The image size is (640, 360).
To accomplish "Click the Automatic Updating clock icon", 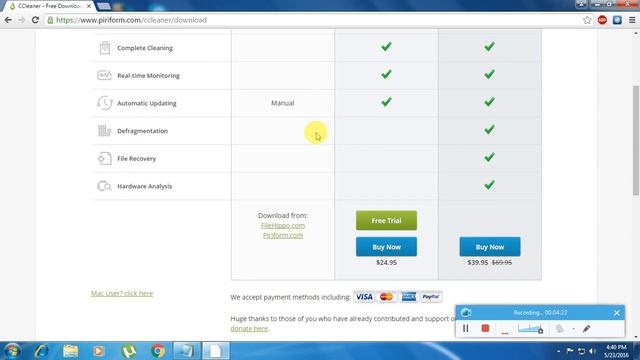I will pos(104,103).
